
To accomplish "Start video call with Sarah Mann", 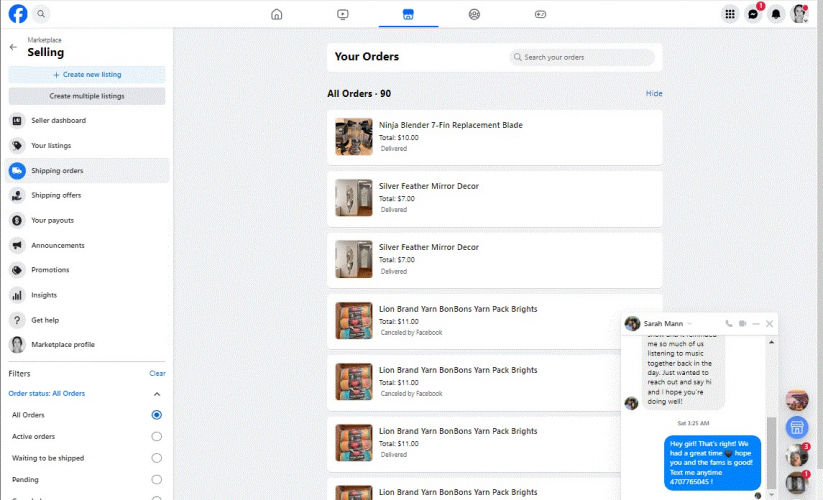I will [742, 324].
